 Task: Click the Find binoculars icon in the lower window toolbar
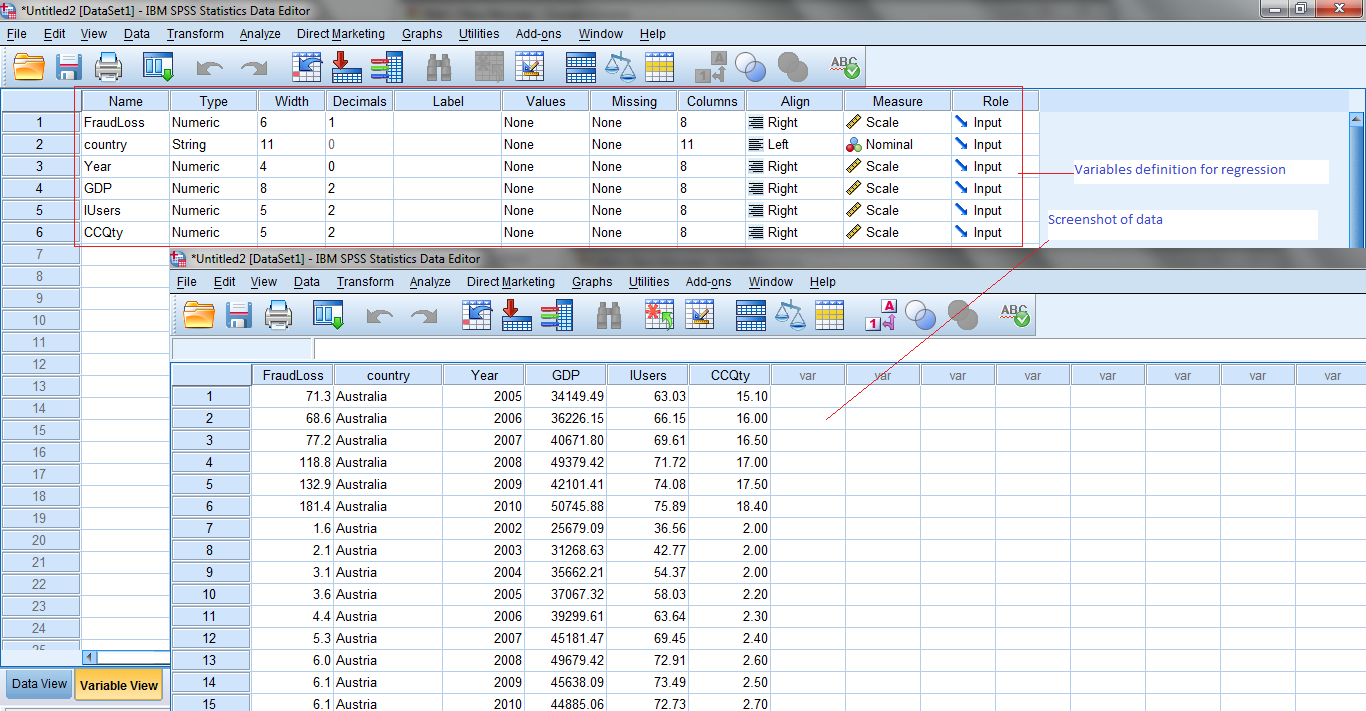pos(609,315)
